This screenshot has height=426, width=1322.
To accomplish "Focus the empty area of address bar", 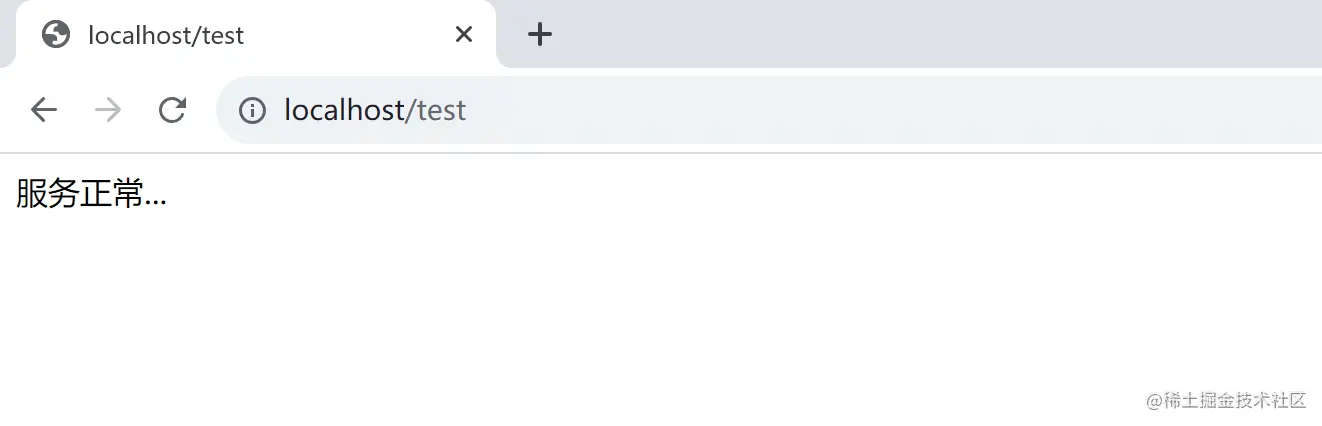I will (x=850, y=110).
